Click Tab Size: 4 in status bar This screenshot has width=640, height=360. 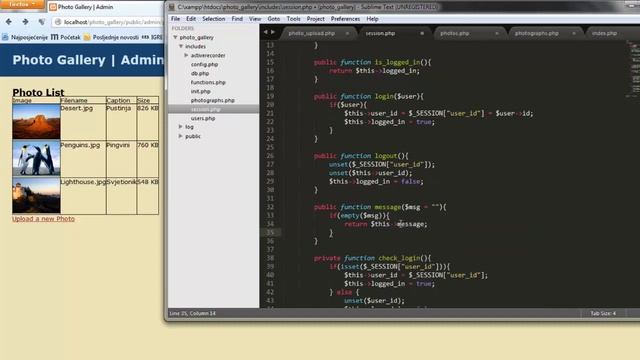click(602, 313)
